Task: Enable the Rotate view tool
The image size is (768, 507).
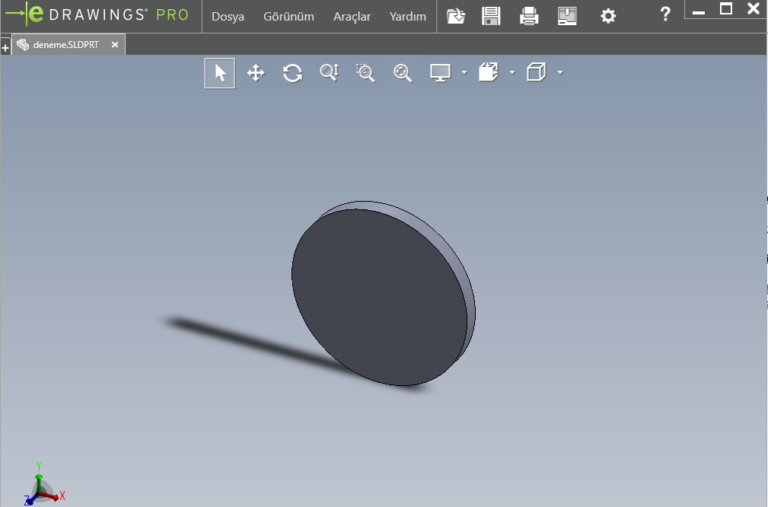Action: tap(292, 73)
